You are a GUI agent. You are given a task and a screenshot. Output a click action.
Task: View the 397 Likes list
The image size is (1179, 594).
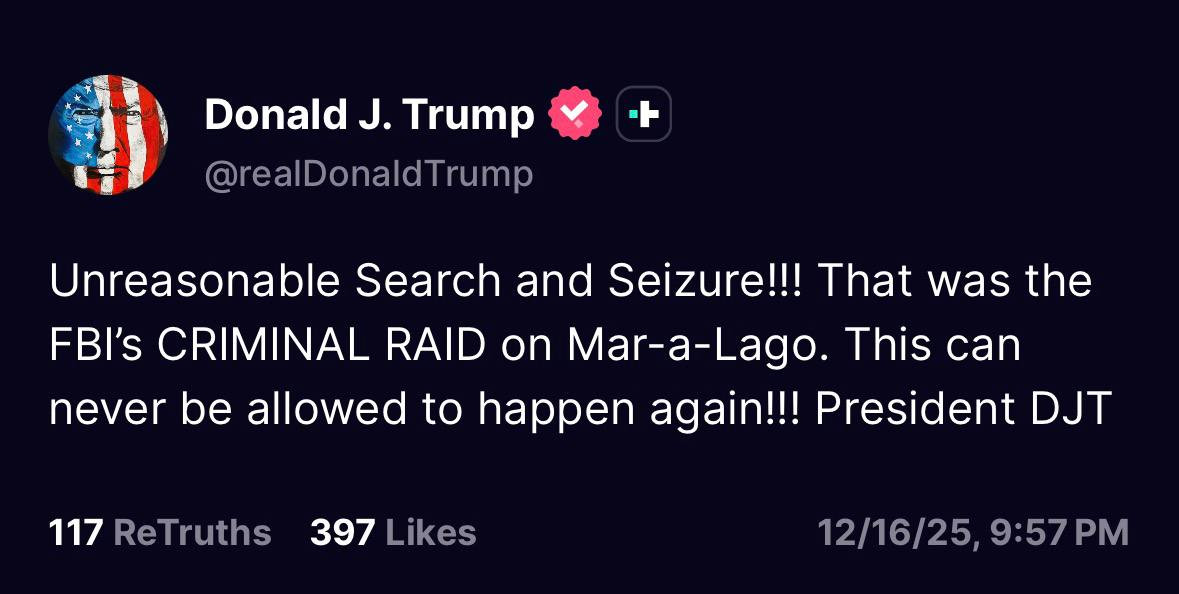(x=392, y=533)
